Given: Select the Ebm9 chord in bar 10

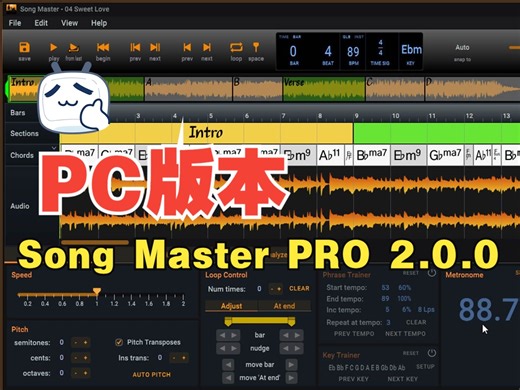Looking at the screenshot, I should (408, 155).
